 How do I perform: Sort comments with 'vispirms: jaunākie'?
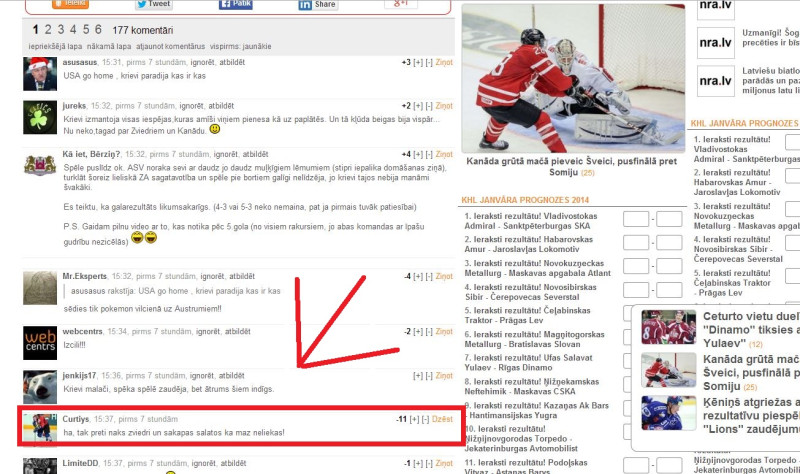(x=240, y=46)
